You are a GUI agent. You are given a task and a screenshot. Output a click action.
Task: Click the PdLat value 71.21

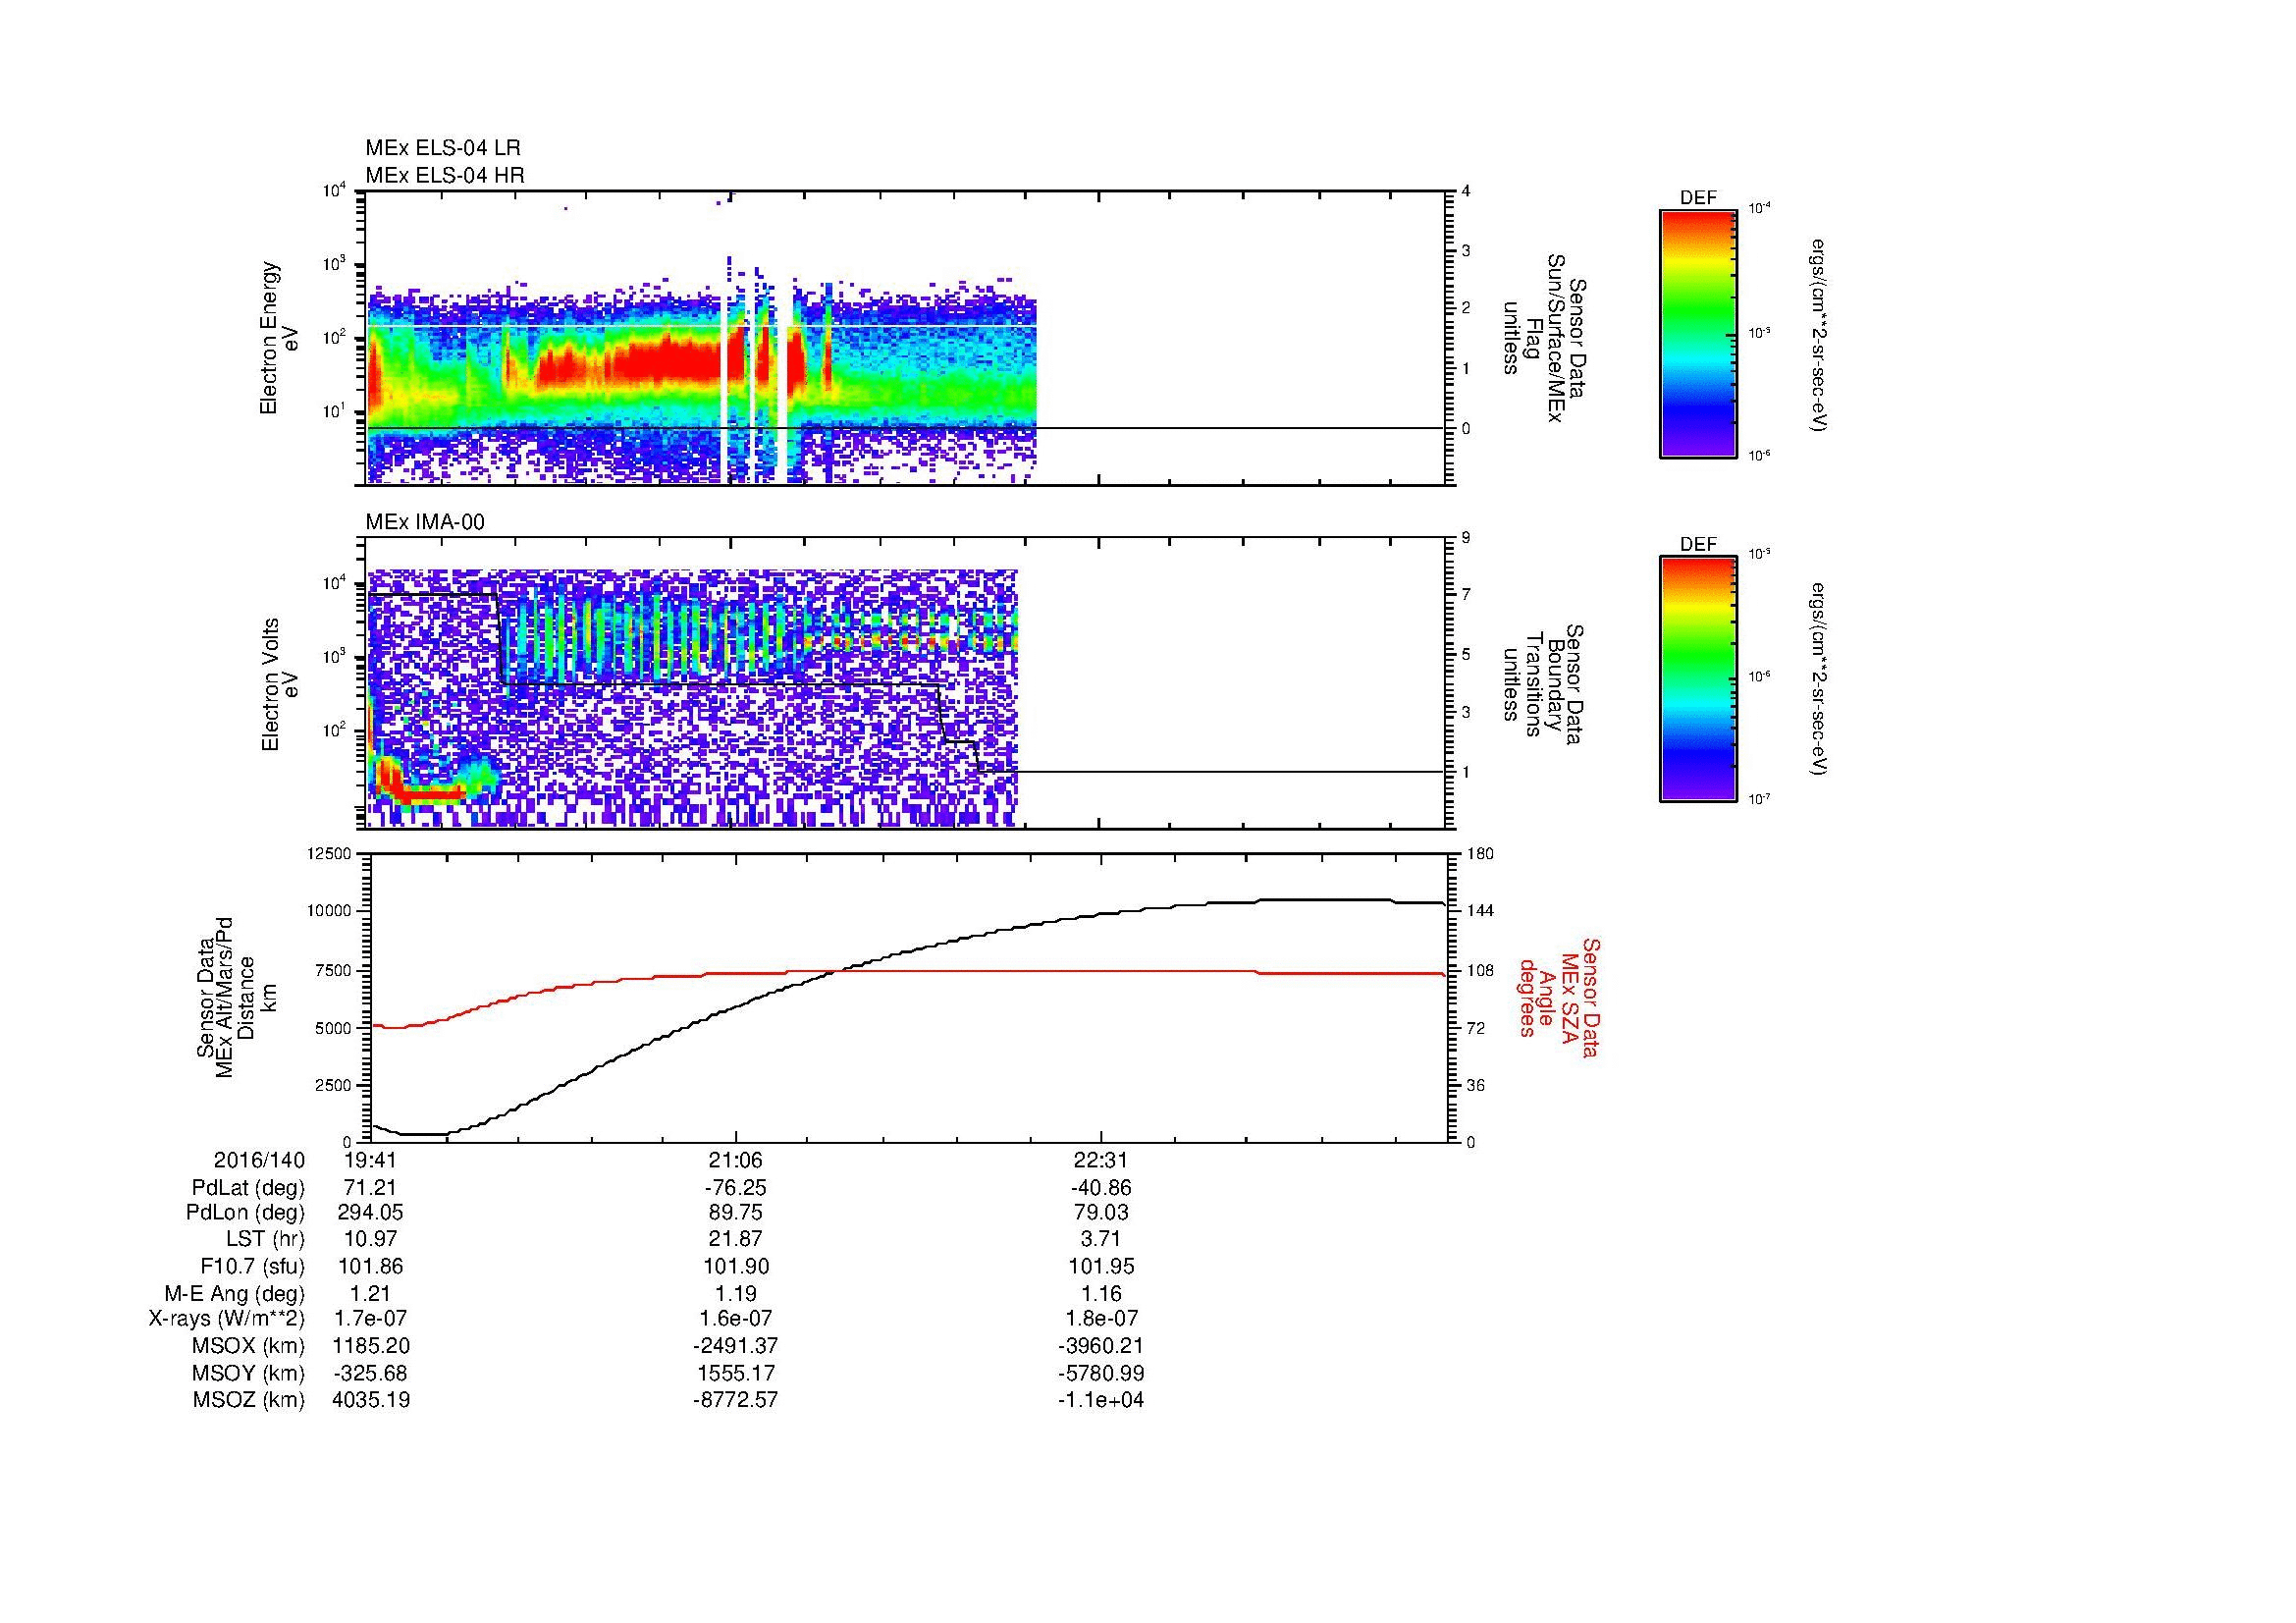pyautogui.click(x=371, y=1188)
